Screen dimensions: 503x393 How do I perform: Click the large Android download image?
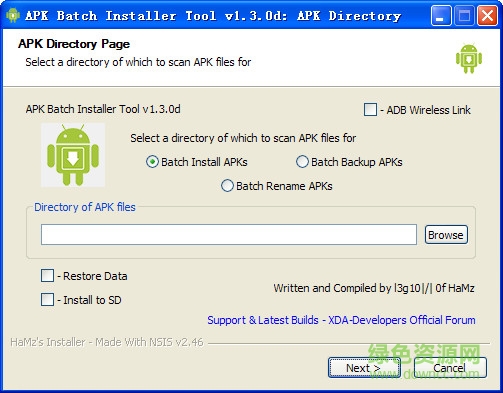73,155
